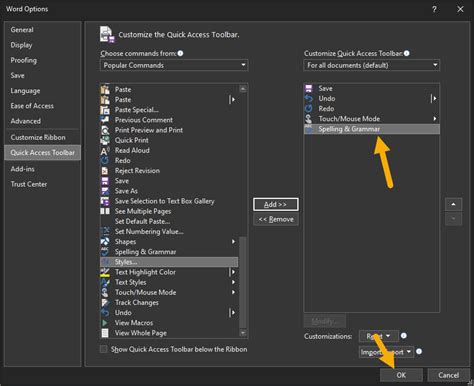This screenshot has height=386, width=474.
Task: Click the Text Styles icon
Action: coord(105,282)
